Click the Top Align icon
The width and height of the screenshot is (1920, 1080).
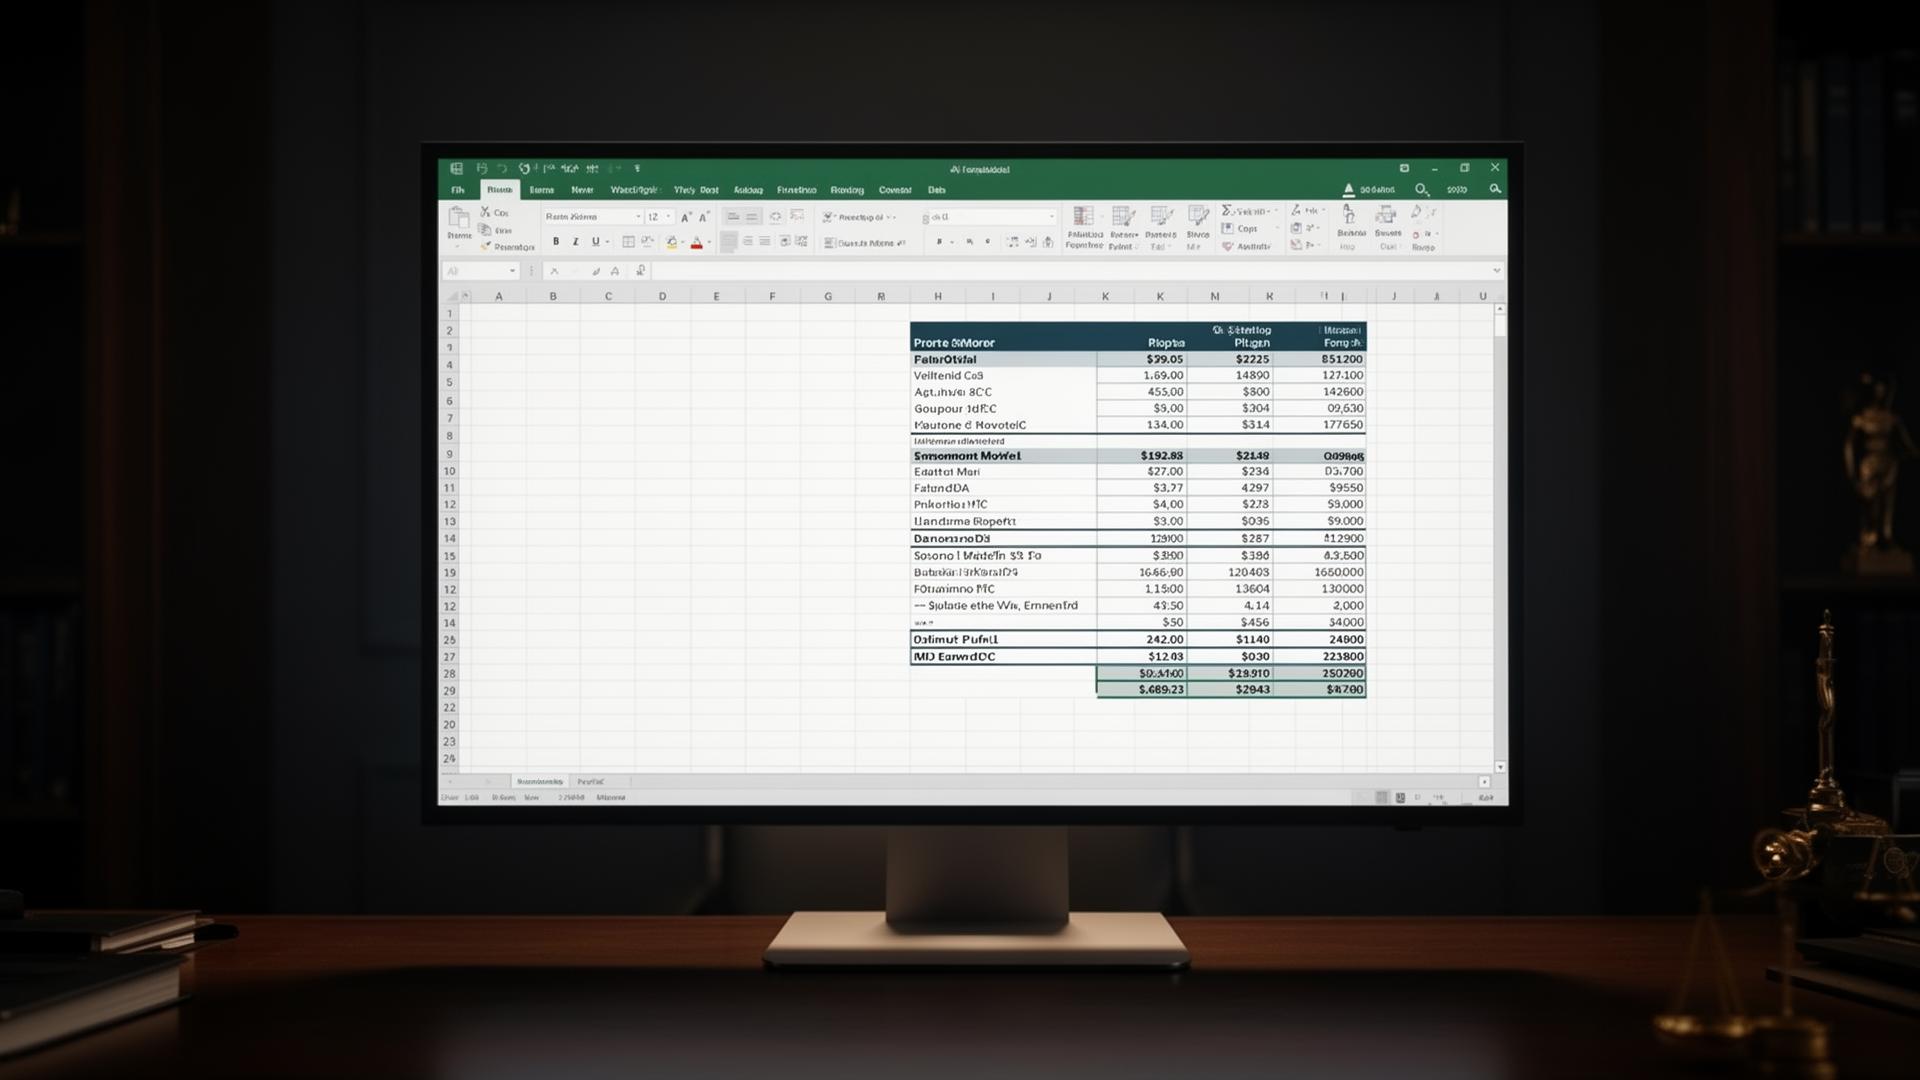pos(733,217)
